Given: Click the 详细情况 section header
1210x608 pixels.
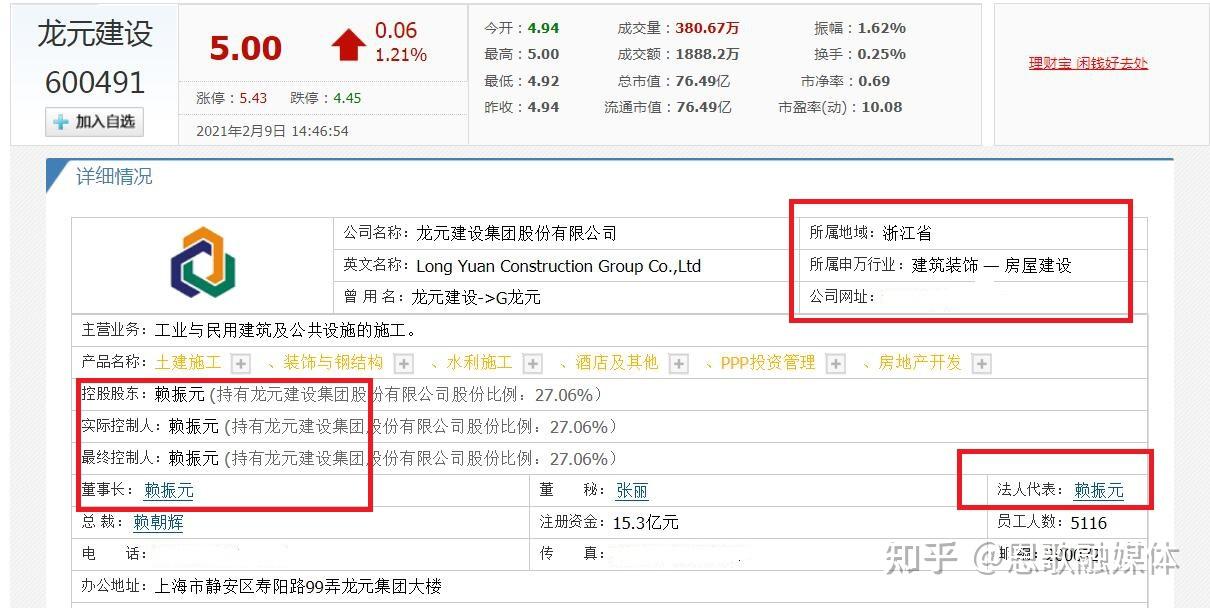Looking at the screenshot, I should coord(114,177).
